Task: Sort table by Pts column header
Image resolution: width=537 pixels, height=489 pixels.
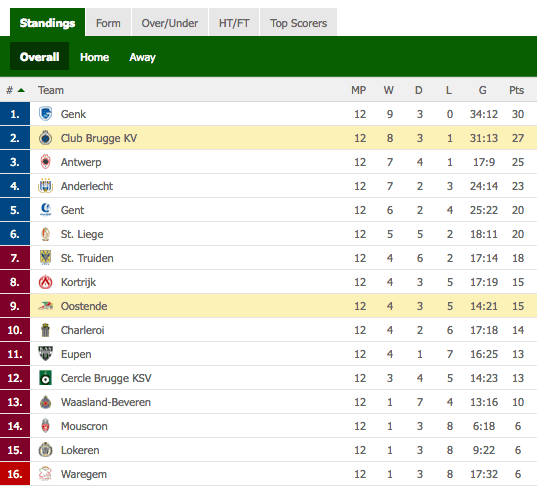Action: coord(516,90)
